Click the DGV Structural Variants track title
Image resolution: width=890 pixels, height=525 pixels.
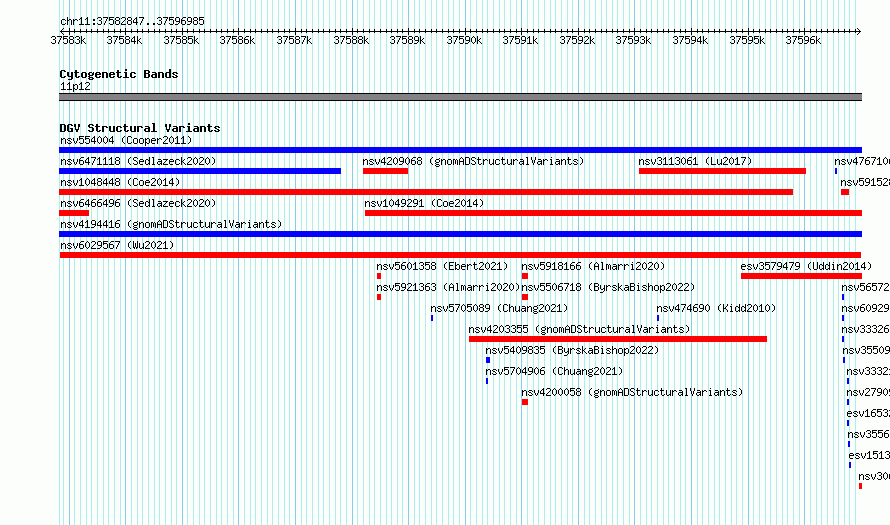point(140,128)
